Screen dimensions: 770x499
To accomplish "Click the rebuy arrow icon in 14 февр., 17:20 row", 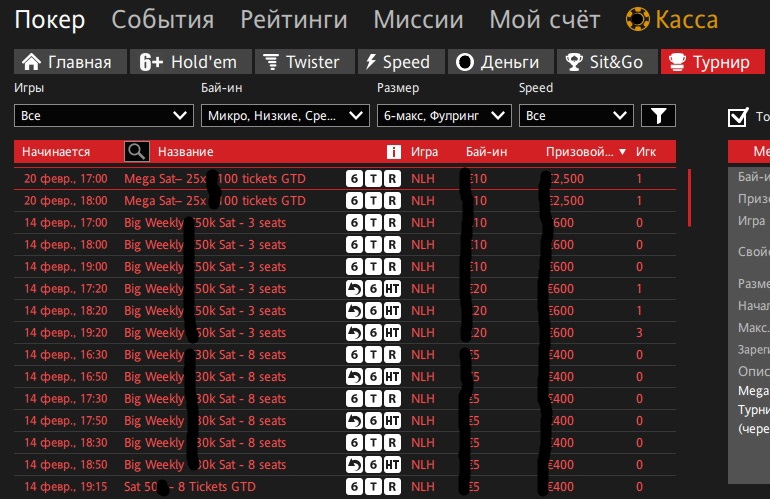I will (355, 289).
